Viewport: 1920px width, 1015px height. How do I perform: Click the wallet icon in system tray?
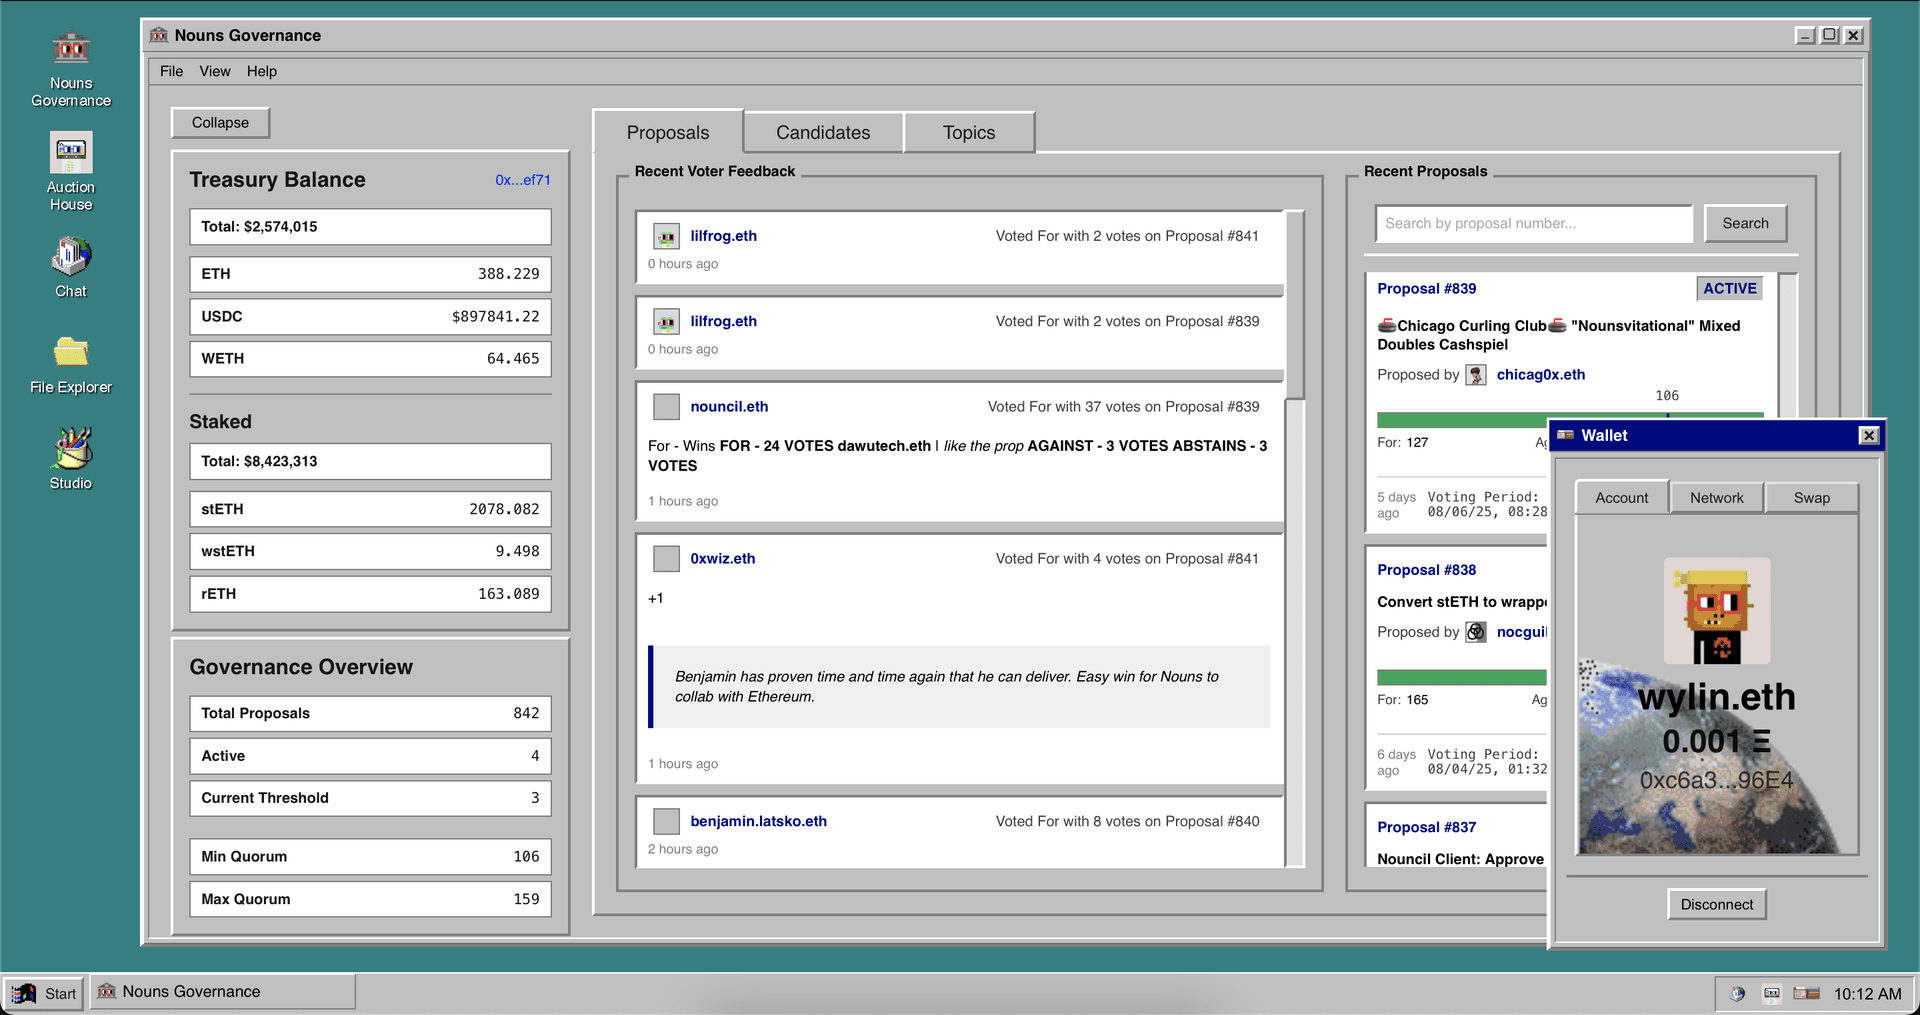tap(1806, 994)
